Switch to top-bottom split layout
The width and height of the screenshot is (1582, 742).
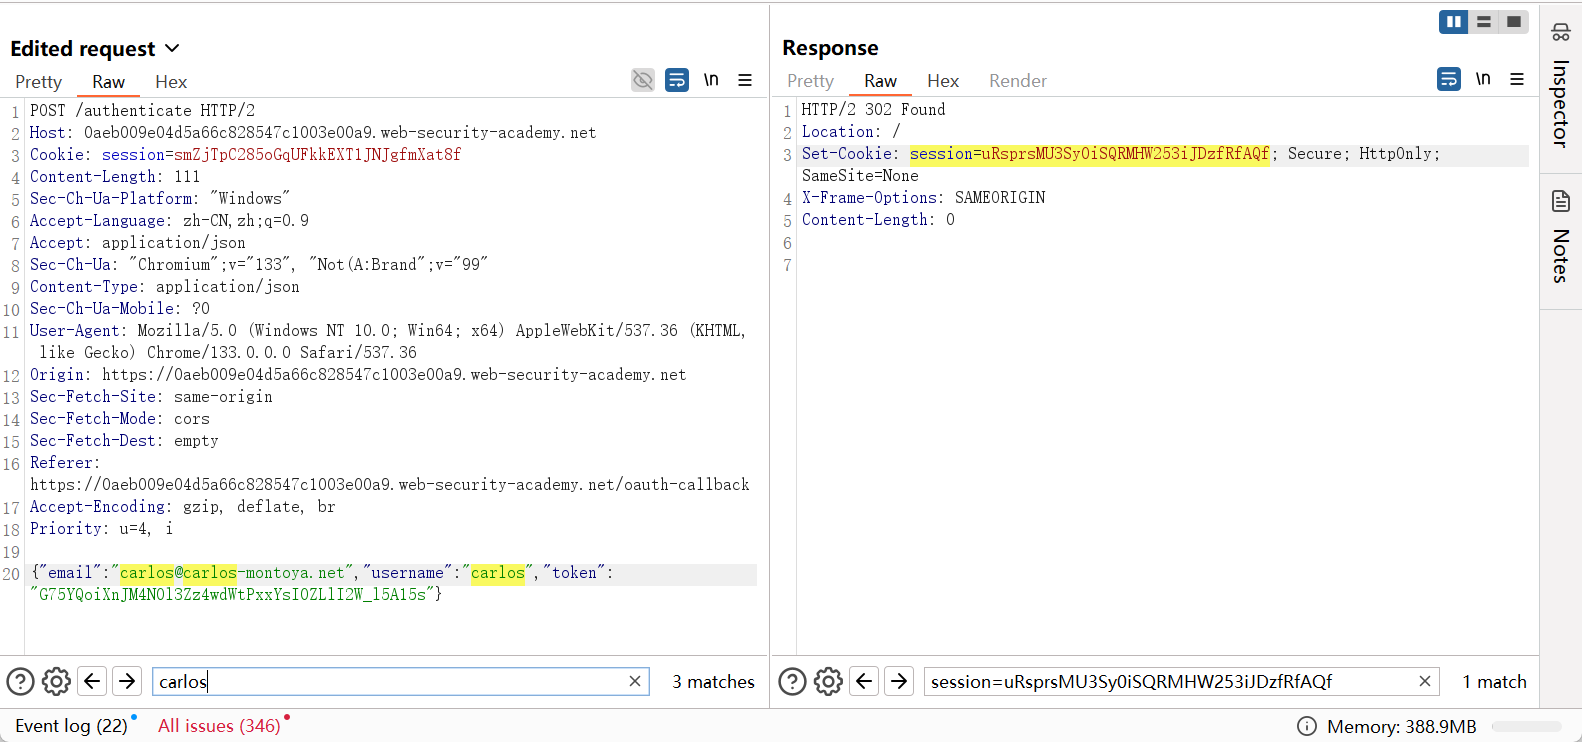pos(1484,22)
